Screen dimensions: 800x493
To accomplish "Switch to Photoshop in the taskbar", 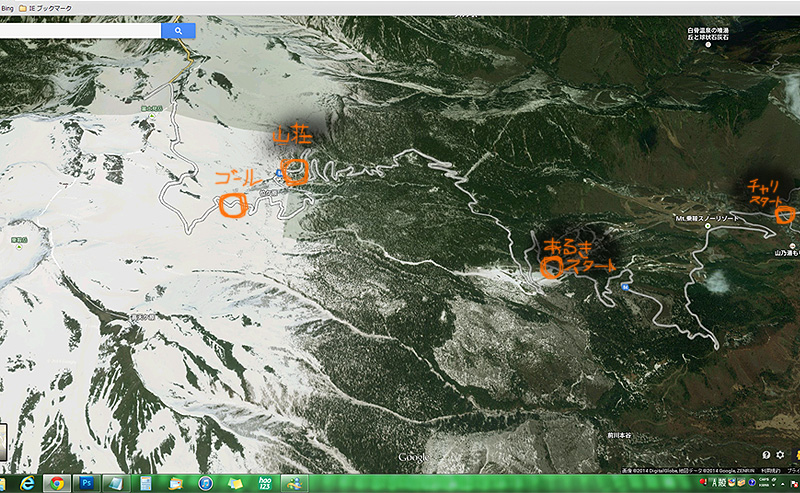I will [86, 483].
